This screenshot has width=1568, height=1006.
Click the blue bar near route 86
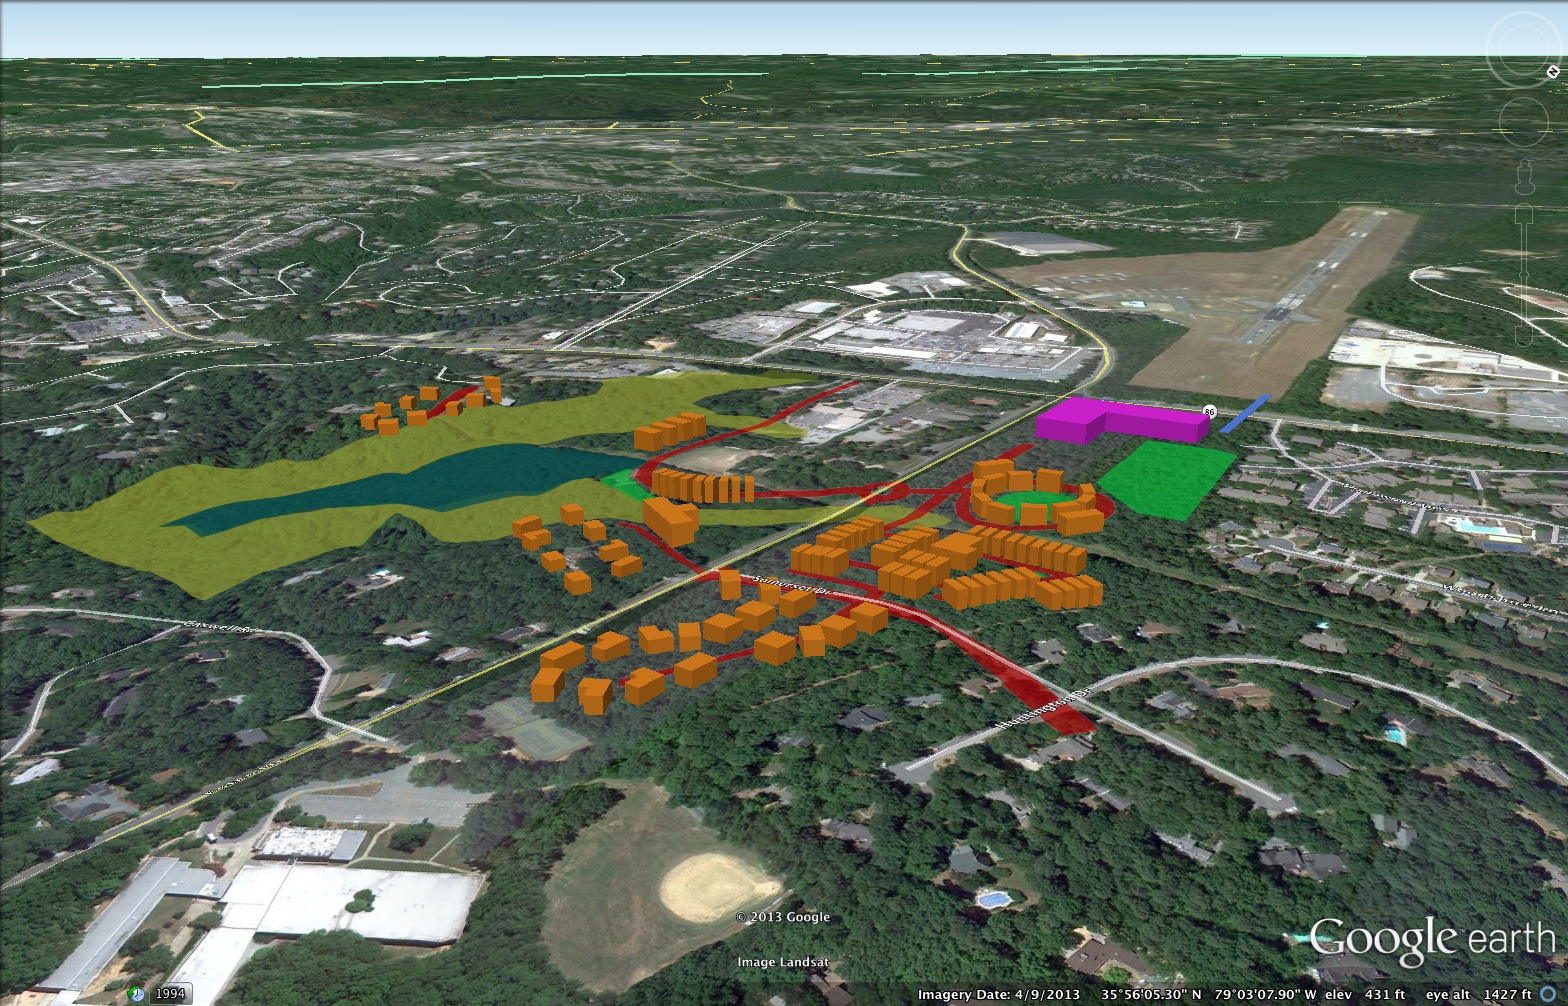click(1244, 414)
